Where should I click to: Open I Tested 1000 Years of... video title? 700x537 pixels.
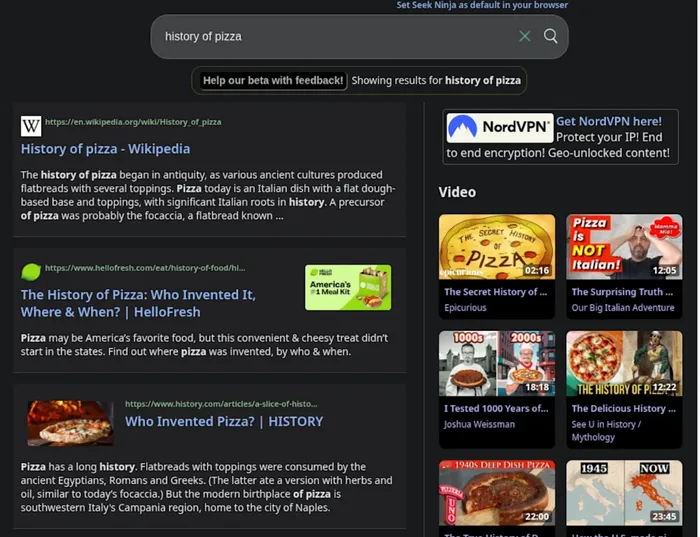496,408
